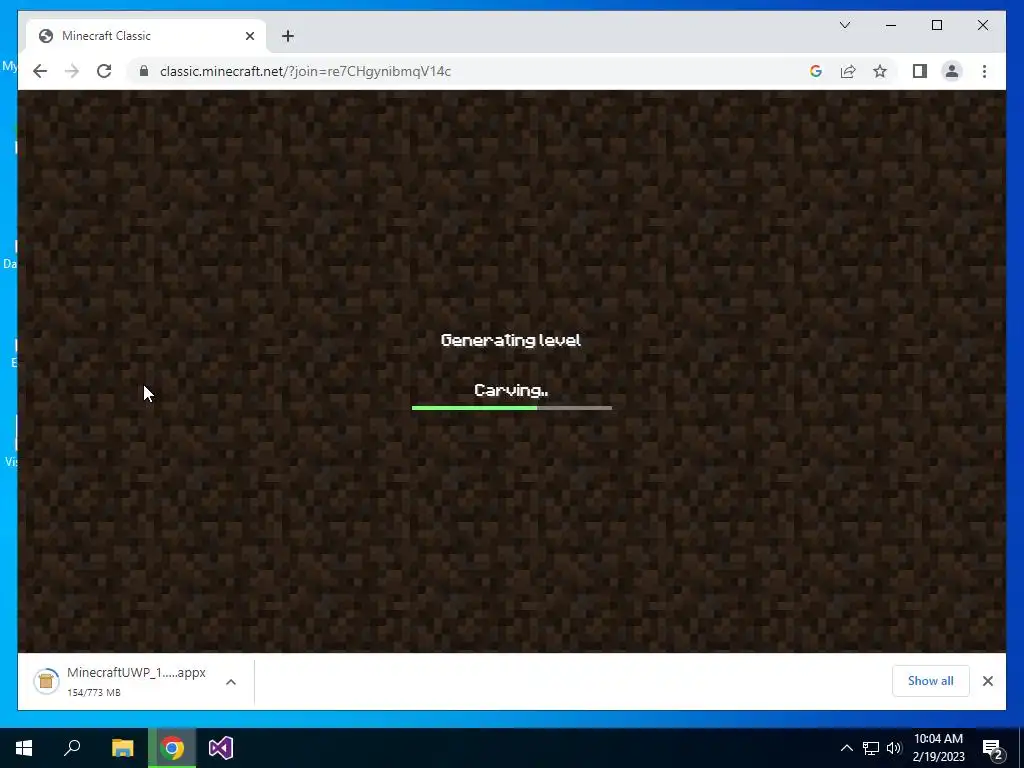Open the tab search dropdown

click(844, 25)
